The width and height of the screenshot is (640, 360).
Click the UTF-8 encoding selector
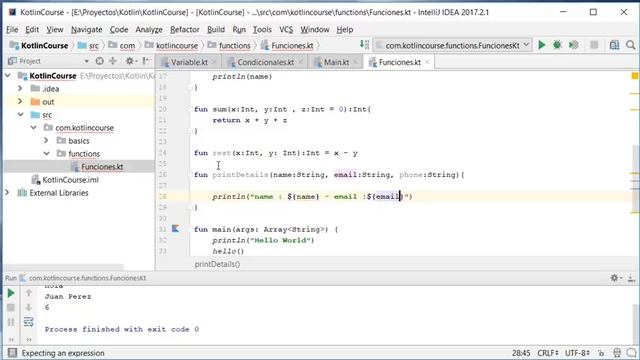(x=577, y=353)
